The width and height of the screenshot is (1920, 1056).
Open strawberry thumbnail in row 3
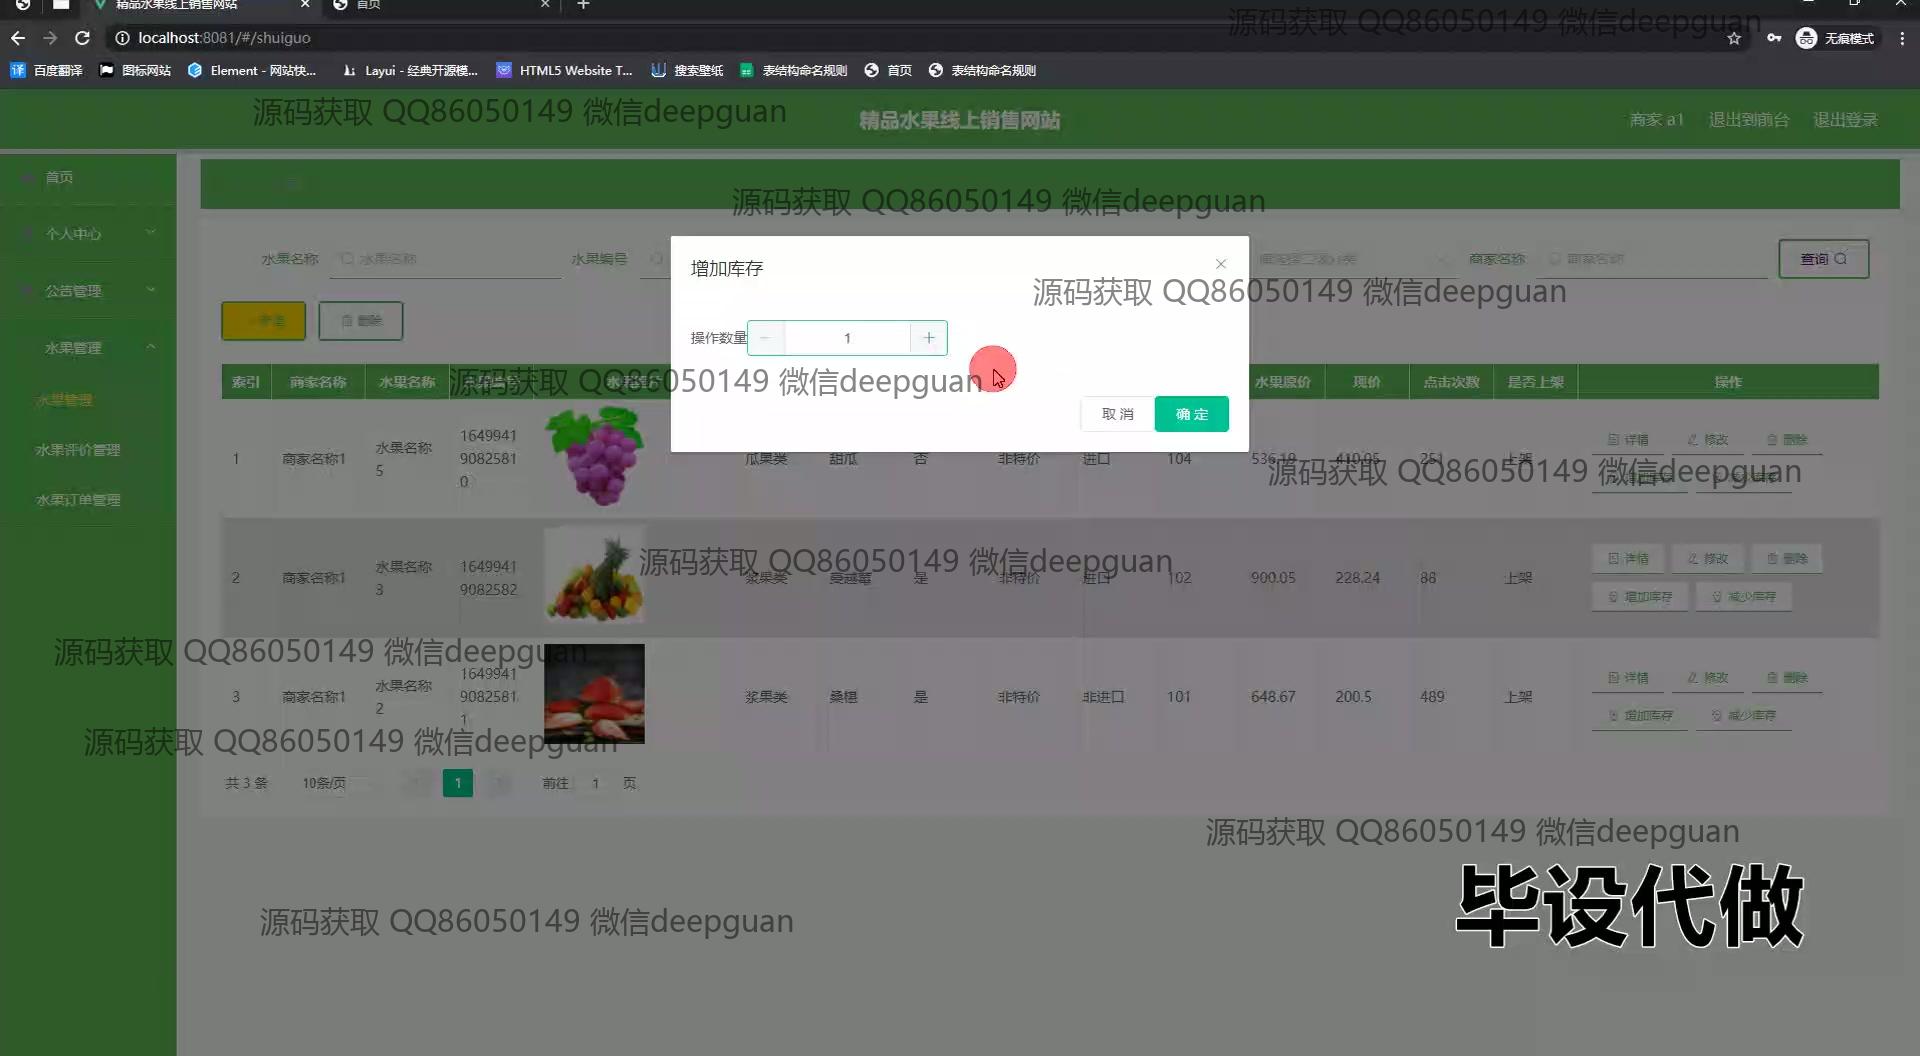pos(594,694)
